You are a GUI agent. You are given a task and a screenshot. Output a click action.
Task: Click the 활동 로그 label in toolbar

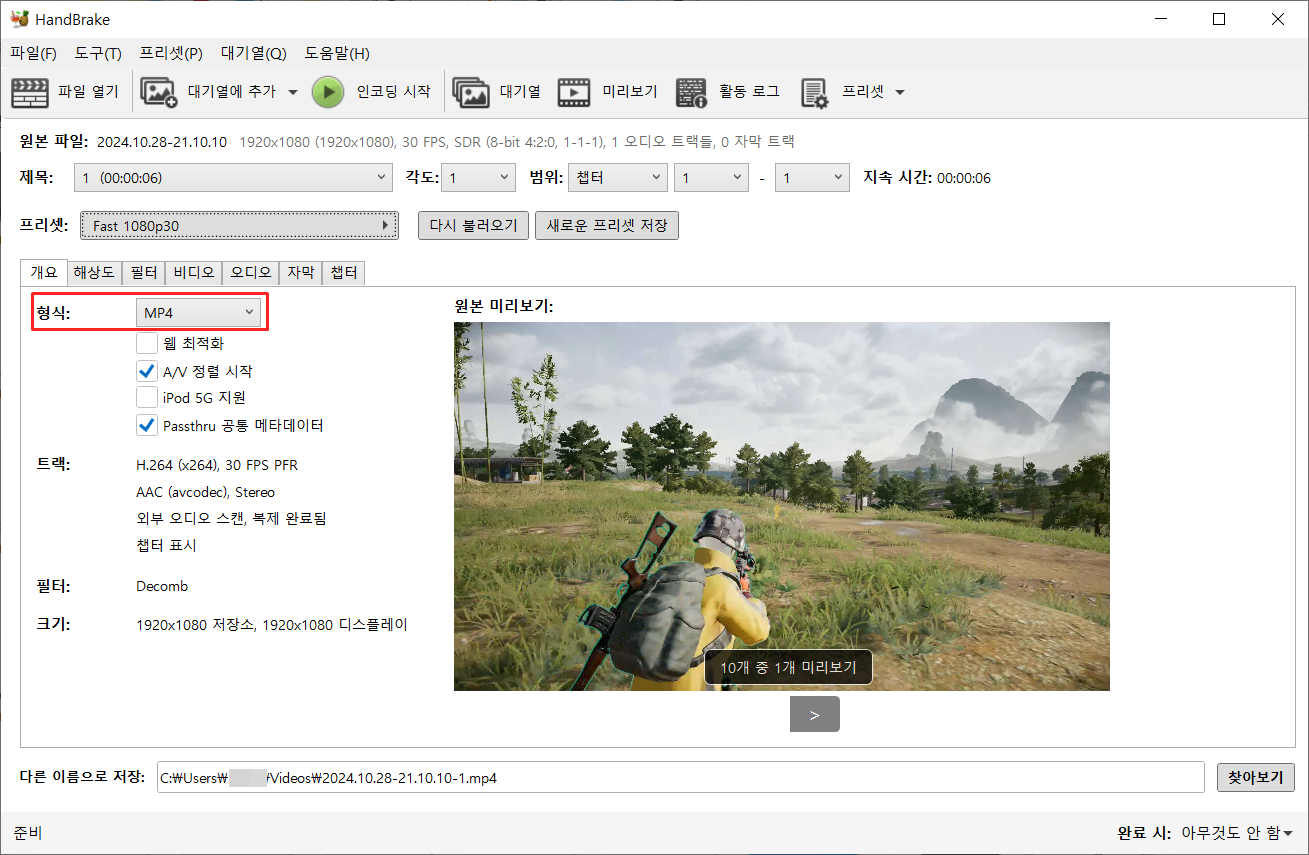point(749,92)
